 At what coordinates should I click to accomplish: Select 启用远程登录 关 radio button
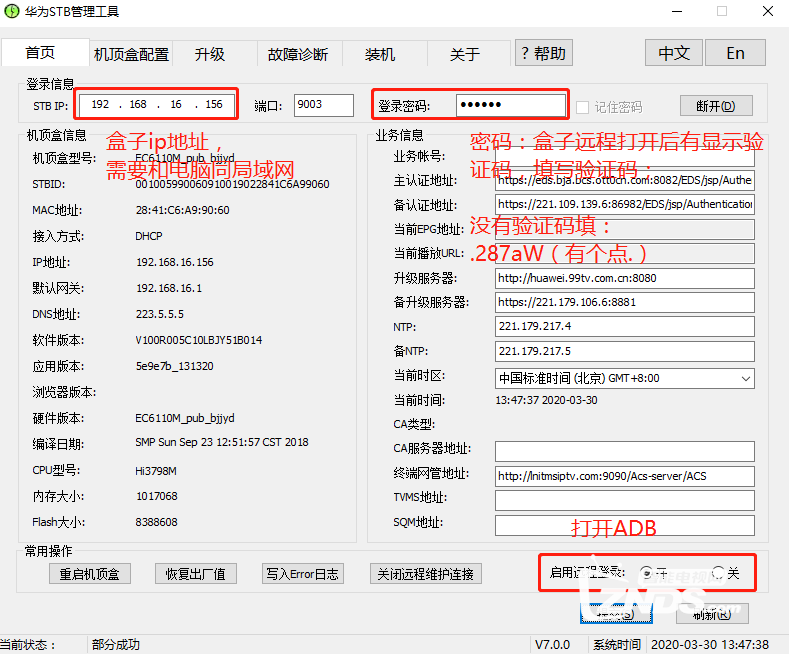coord(718,573)
